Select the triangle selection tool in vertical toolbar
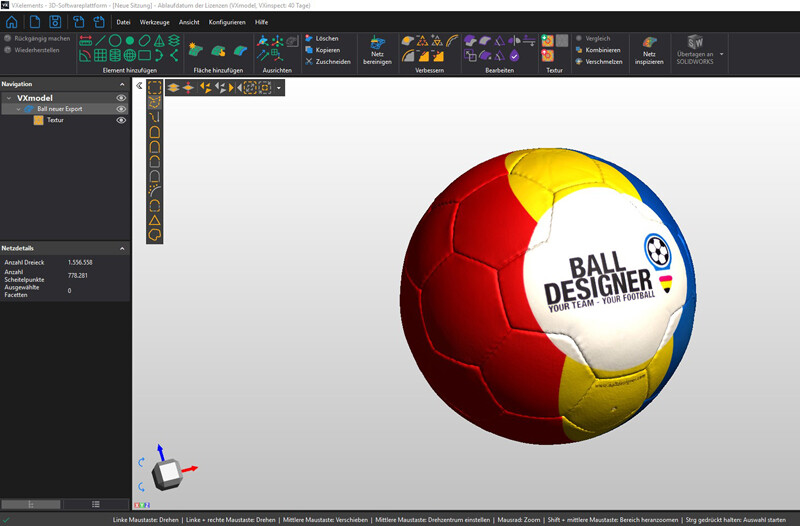800x526 pixels. click(155, 219)
